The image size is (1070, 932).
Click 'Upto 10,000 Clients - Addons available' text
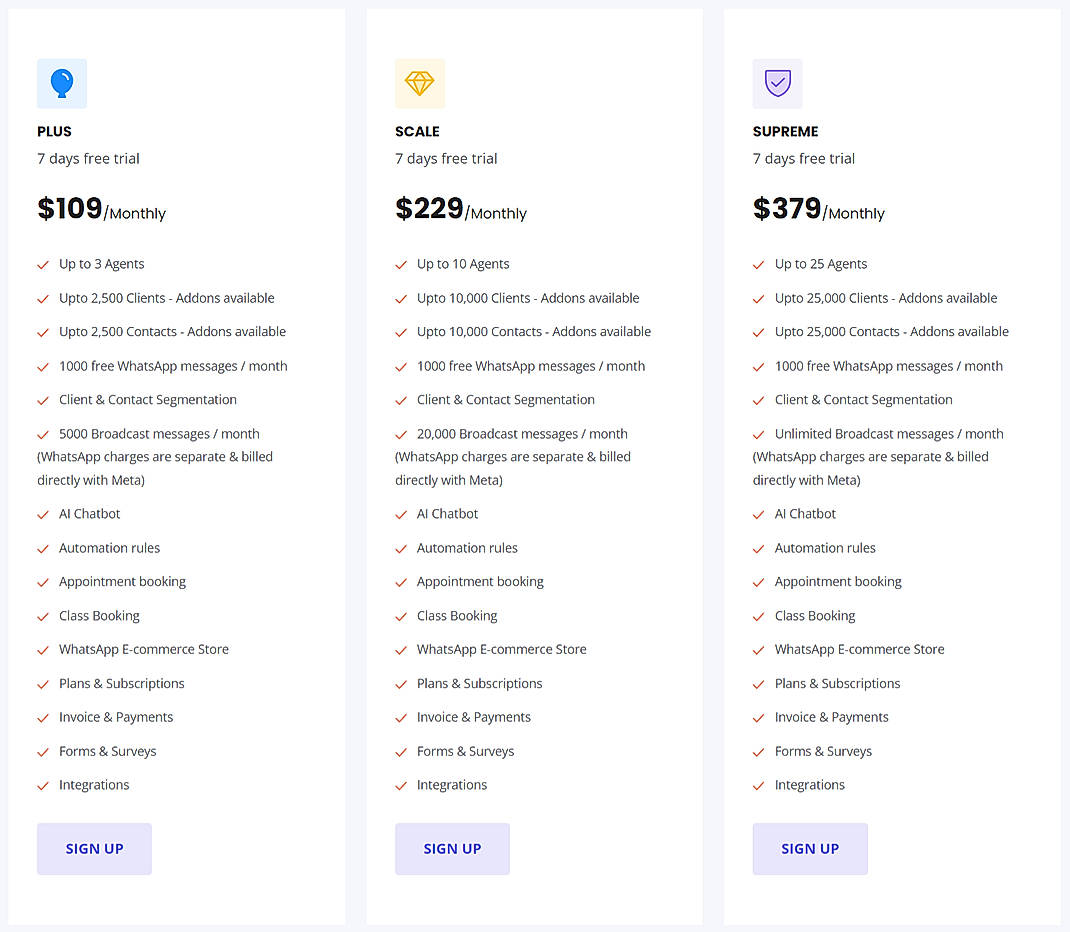click(528, 297)
